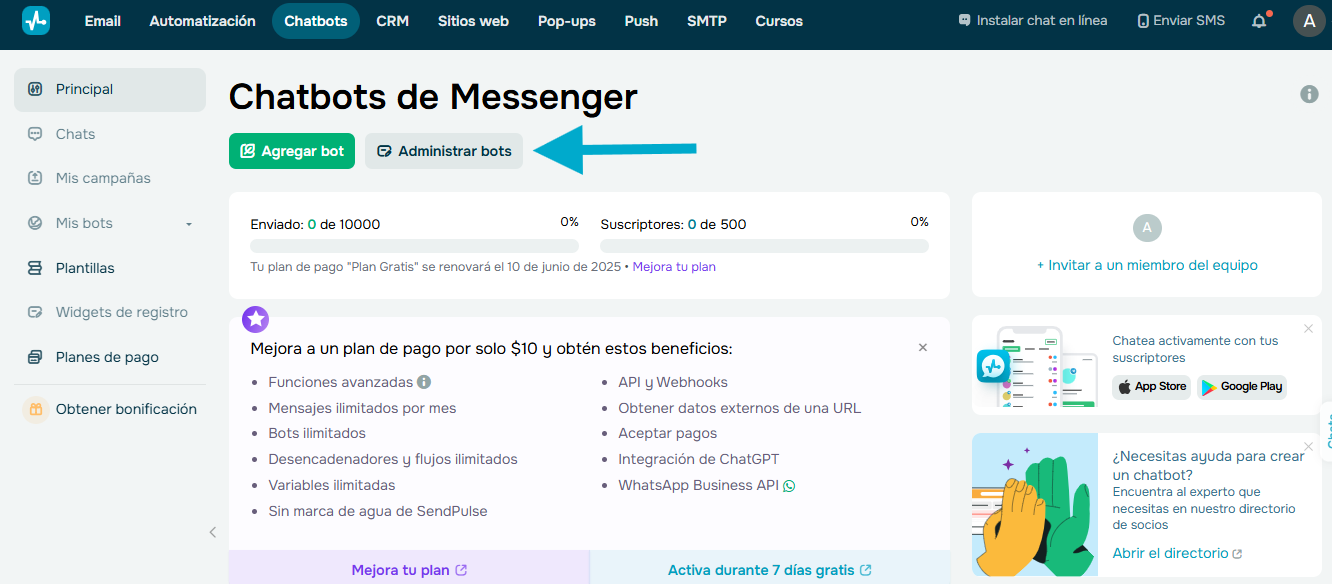Click the Instalar chat en línea icon
This screenshot has height=584, width=1332.
964,20
